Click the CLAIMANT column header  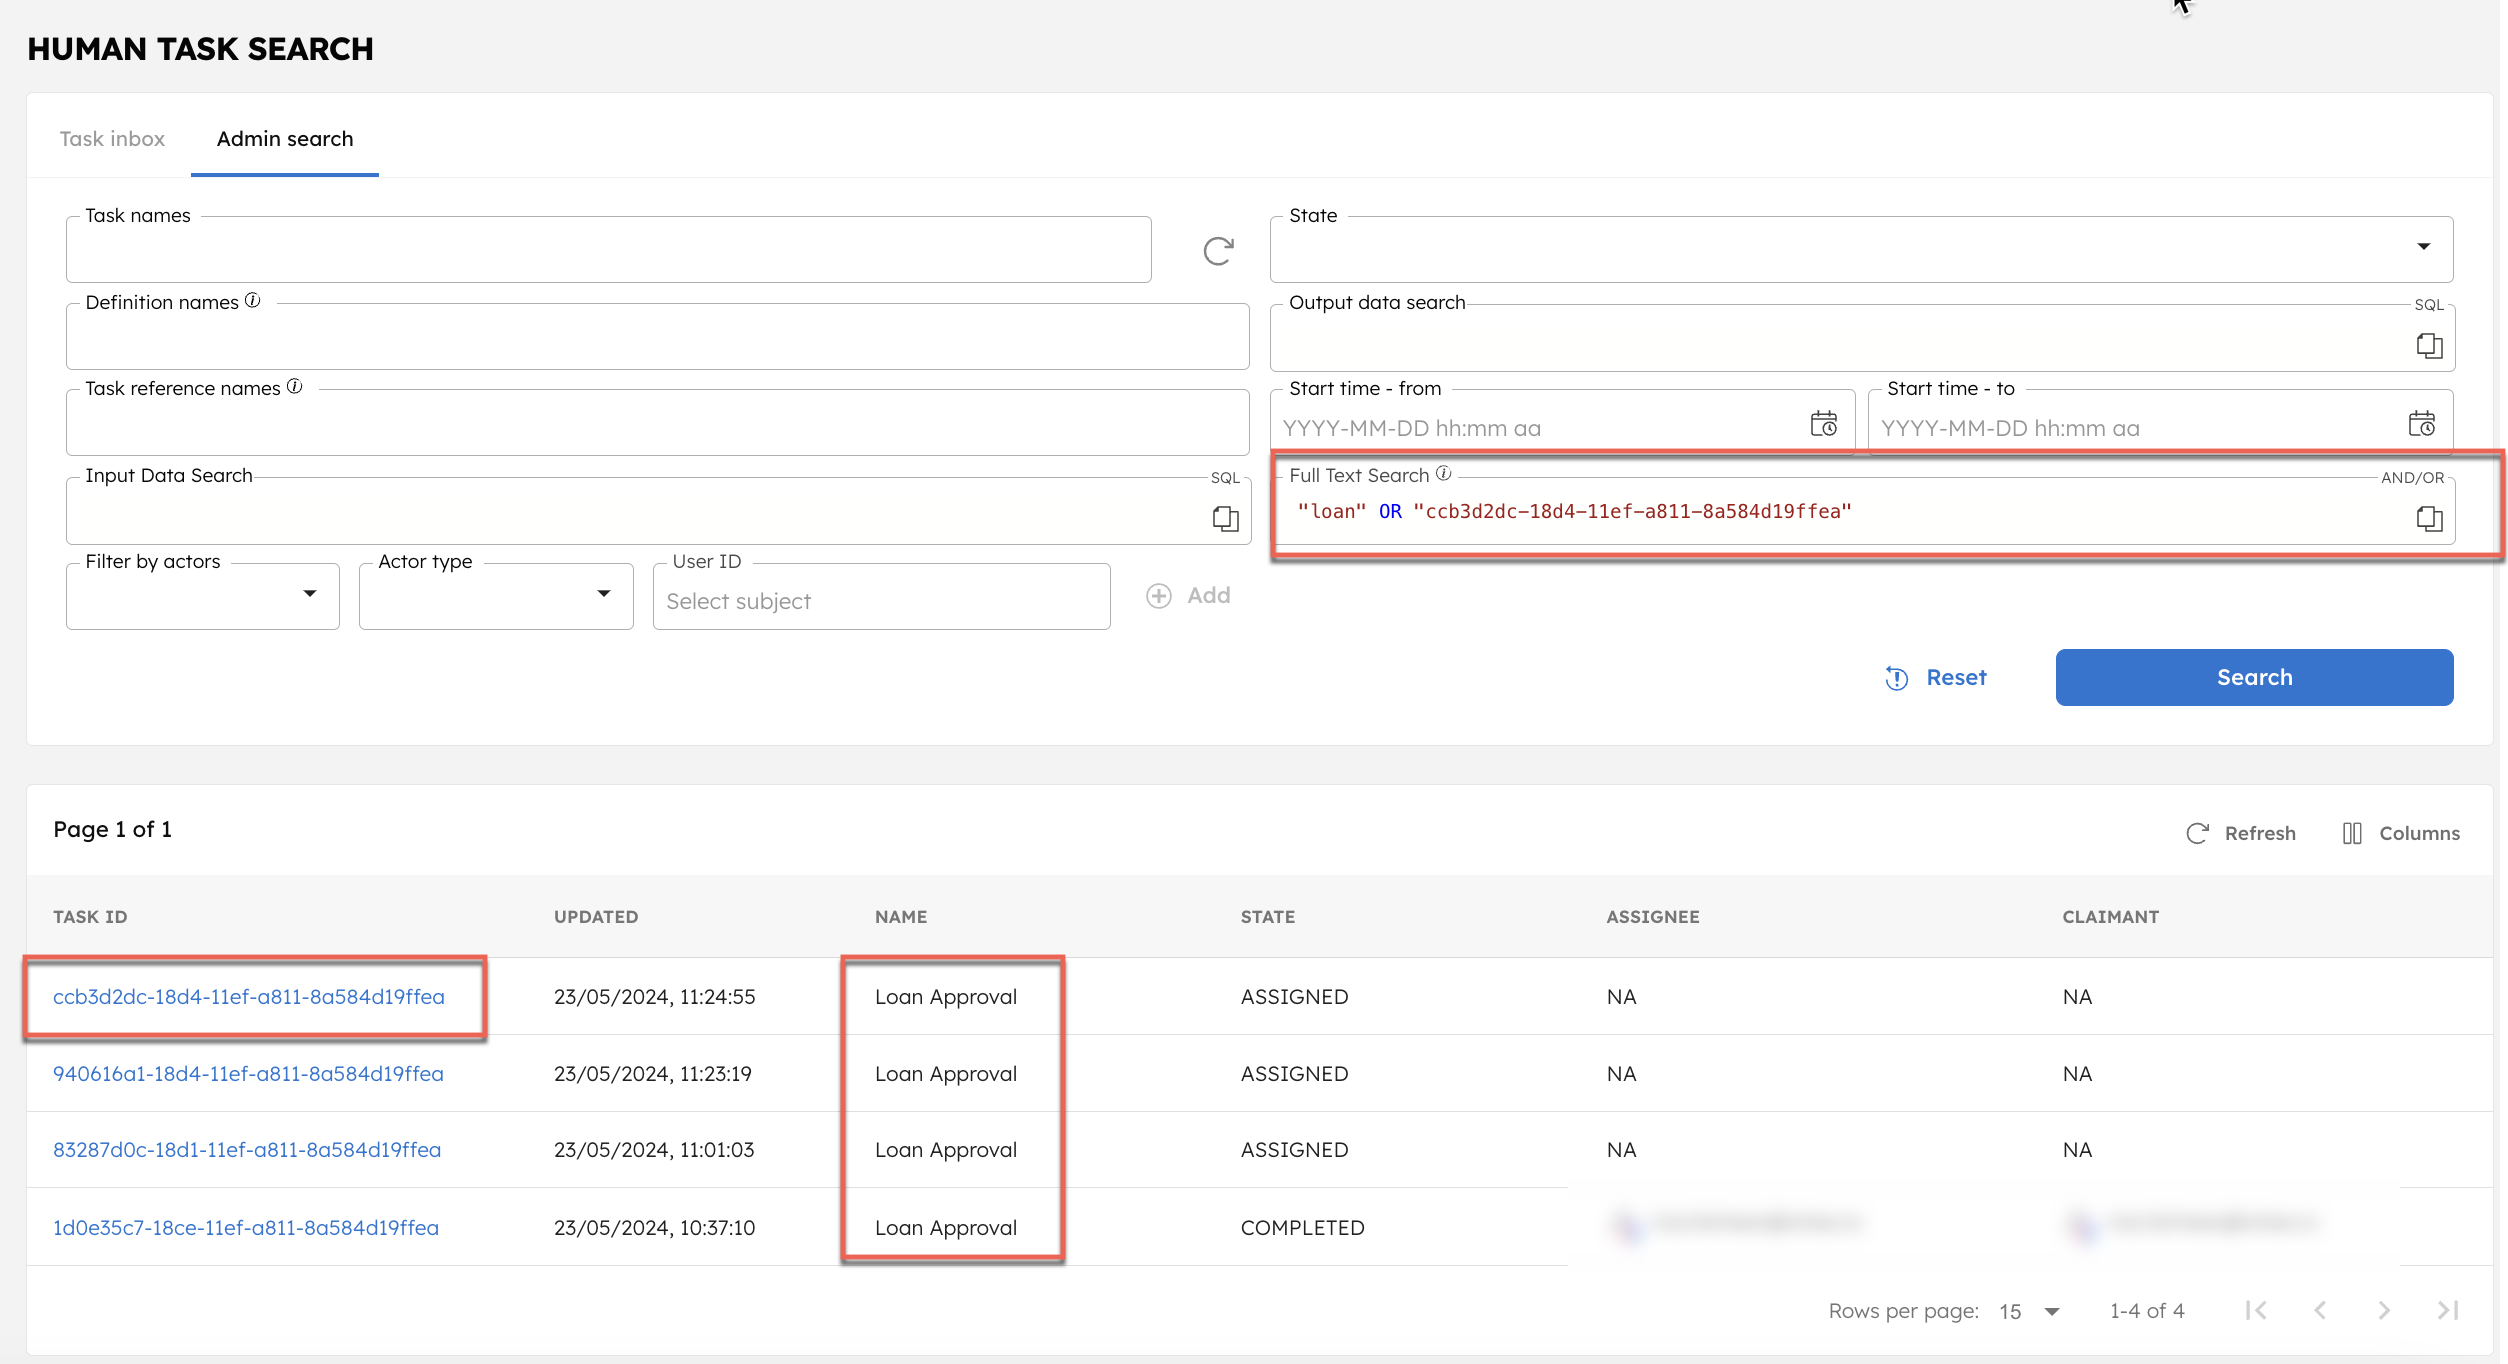pos(2111,917)
